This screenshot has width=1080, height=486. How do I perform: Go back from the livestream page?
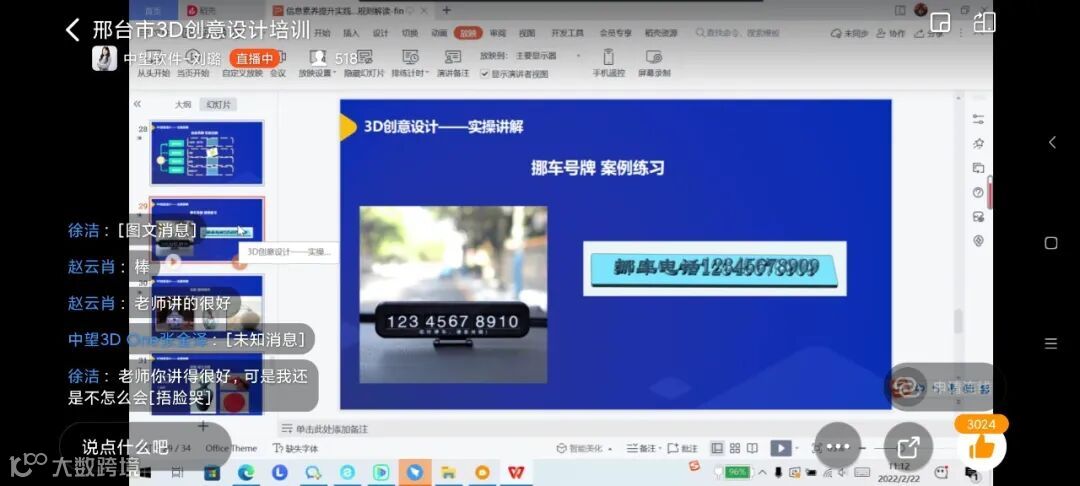(x=72, y=30)
